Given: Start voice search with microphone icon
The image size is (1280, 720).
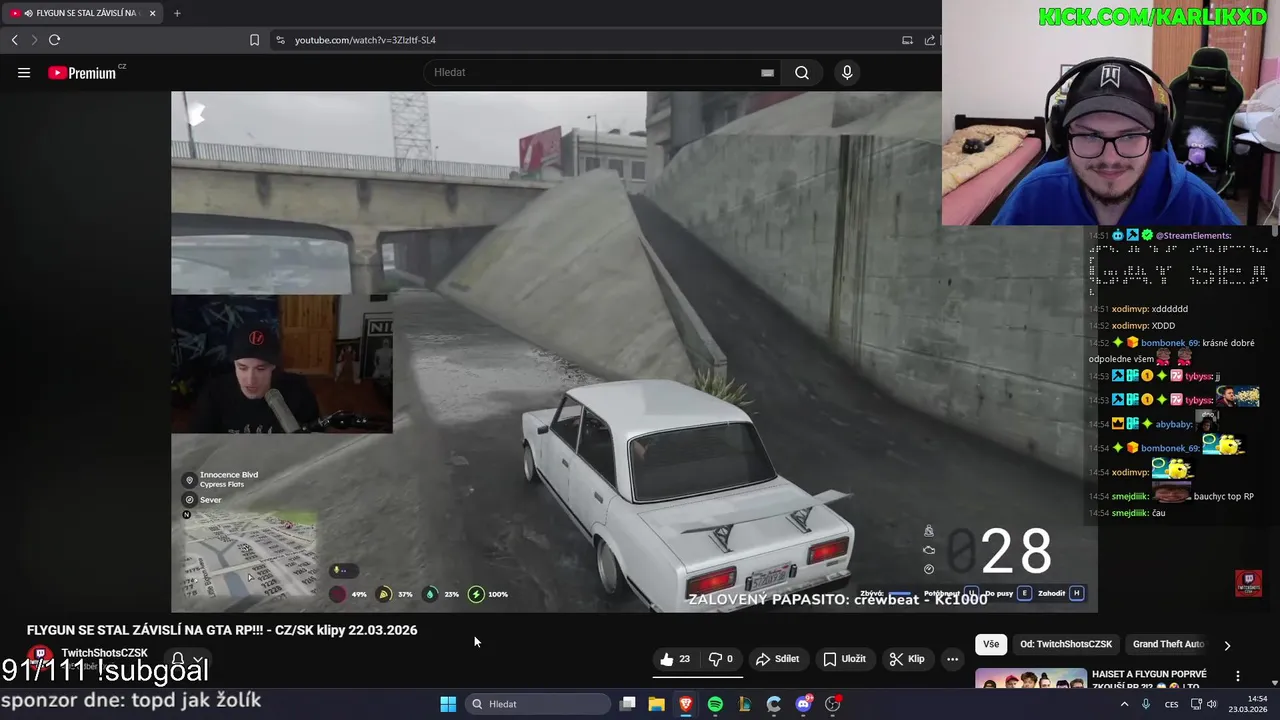Looking at the screenshot, I should [x=847, y=72].
